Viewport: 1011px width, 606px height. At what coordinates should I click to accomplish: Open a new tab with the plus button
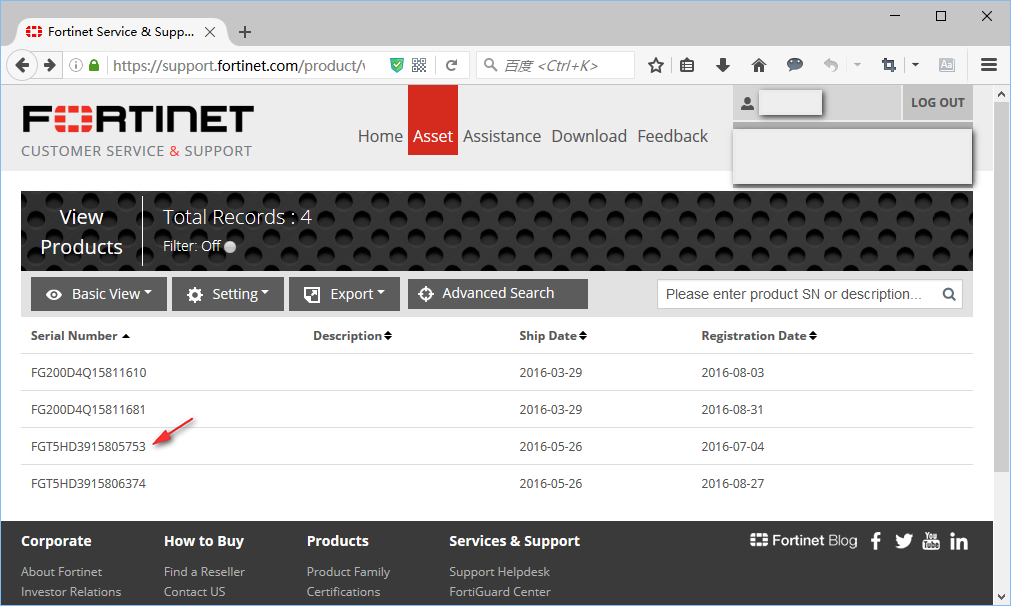pos(245,32)
